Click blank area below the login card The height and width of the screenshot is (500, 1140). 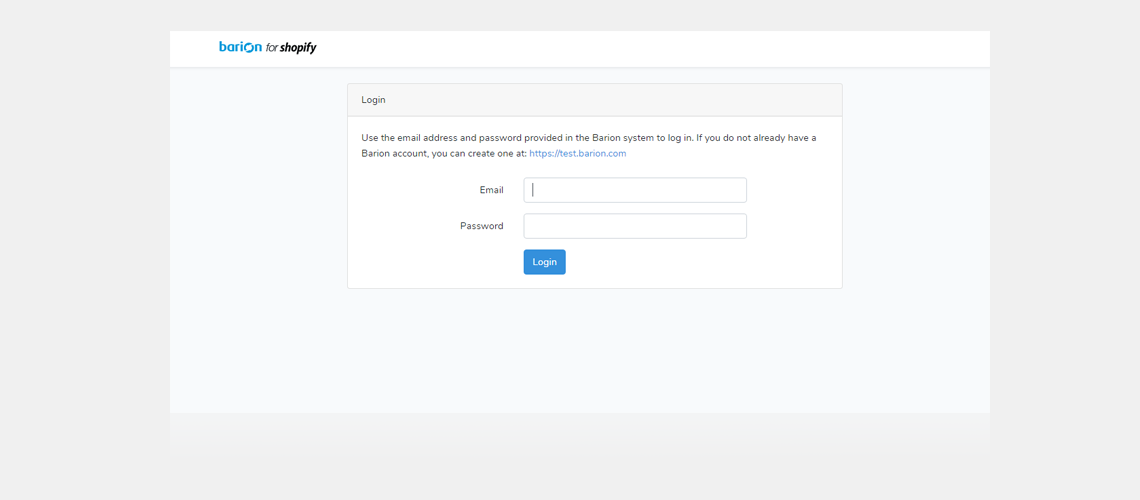point(595,349)
